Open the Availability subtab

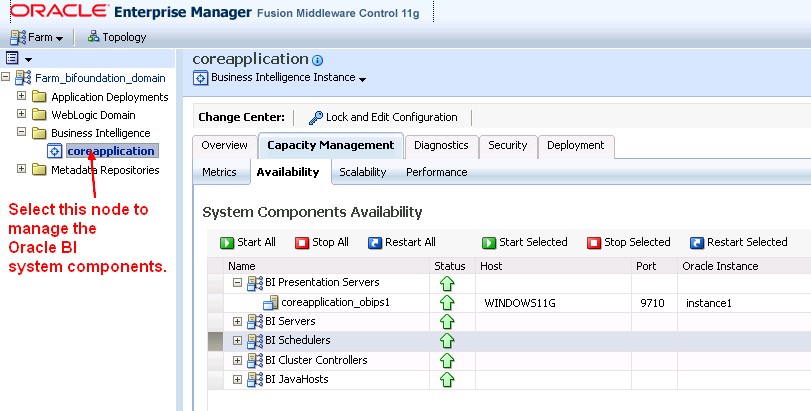pos(288,172)
